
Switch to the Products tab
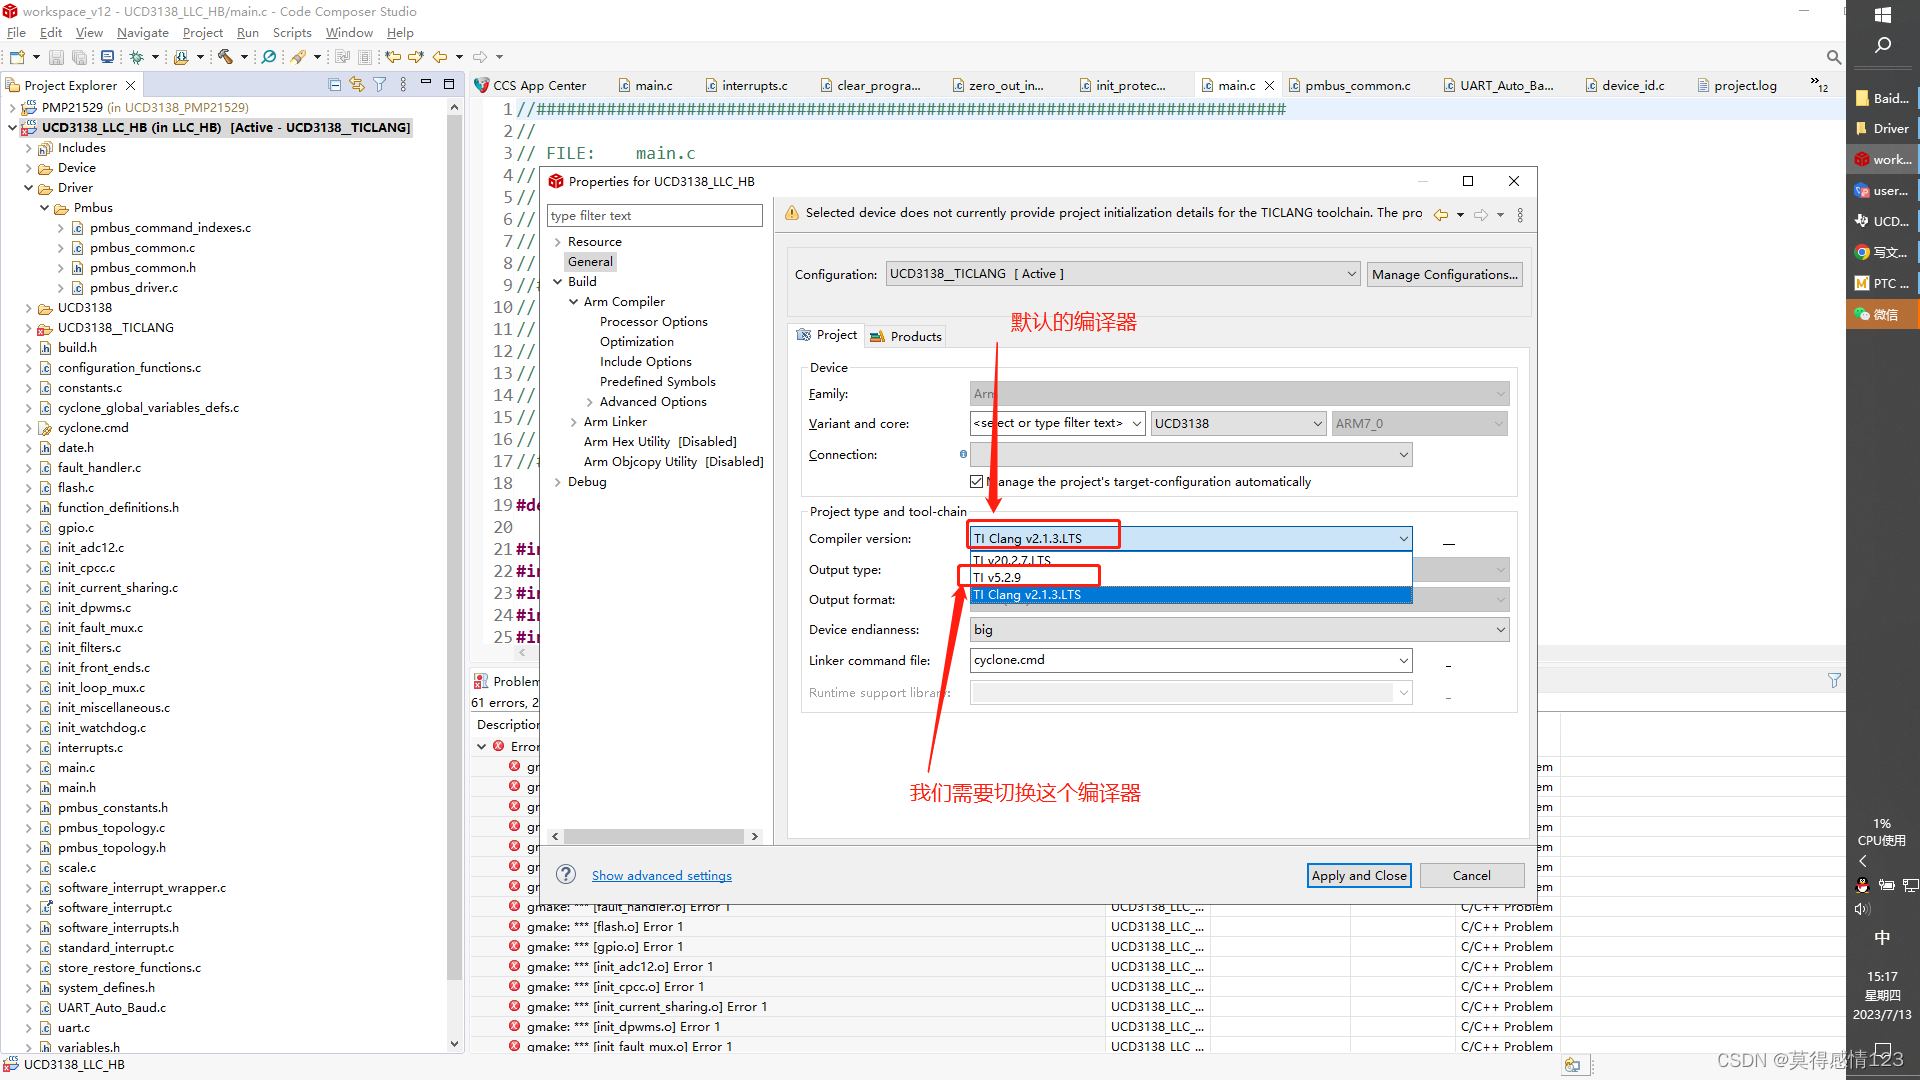point(906,336)
